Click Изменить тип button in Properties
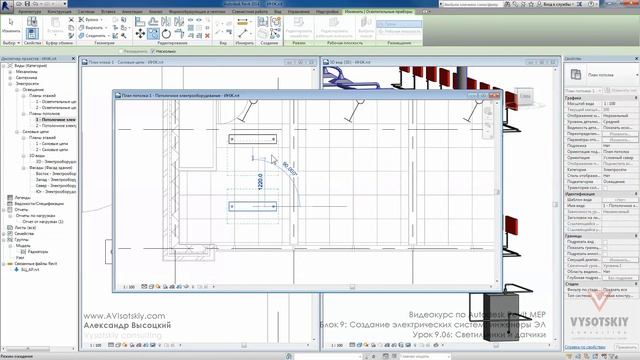The height and width of the screenshot is (360, 640). pos(621,90)
